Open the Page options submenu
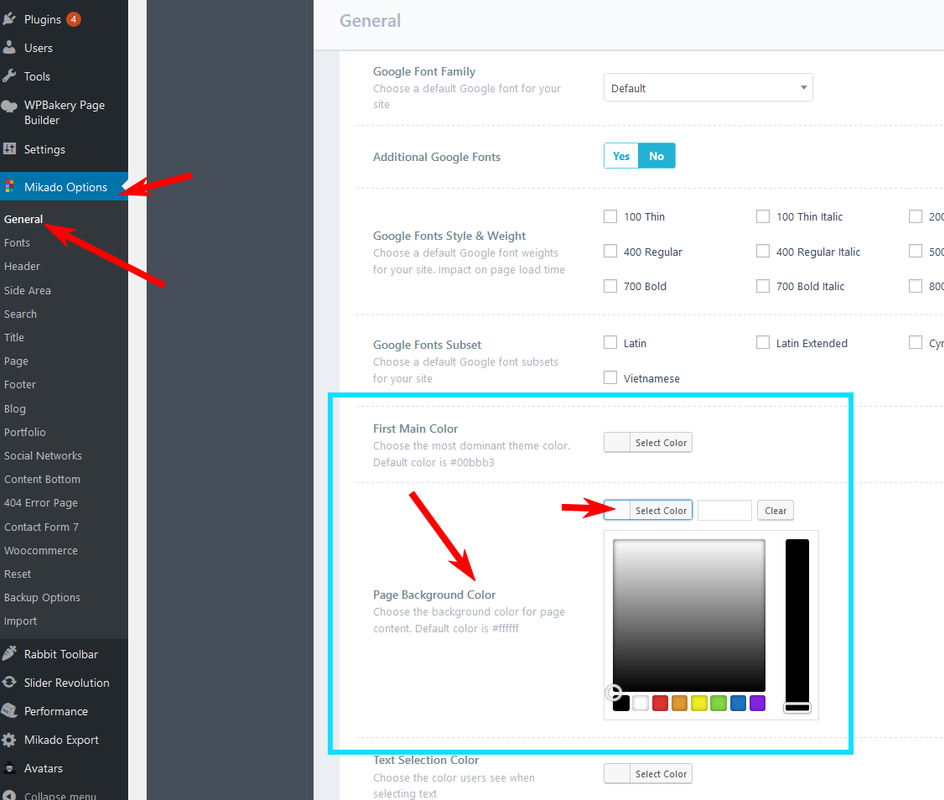The width and height of the screenshot is (944, 800). click(x=16, y=361)
